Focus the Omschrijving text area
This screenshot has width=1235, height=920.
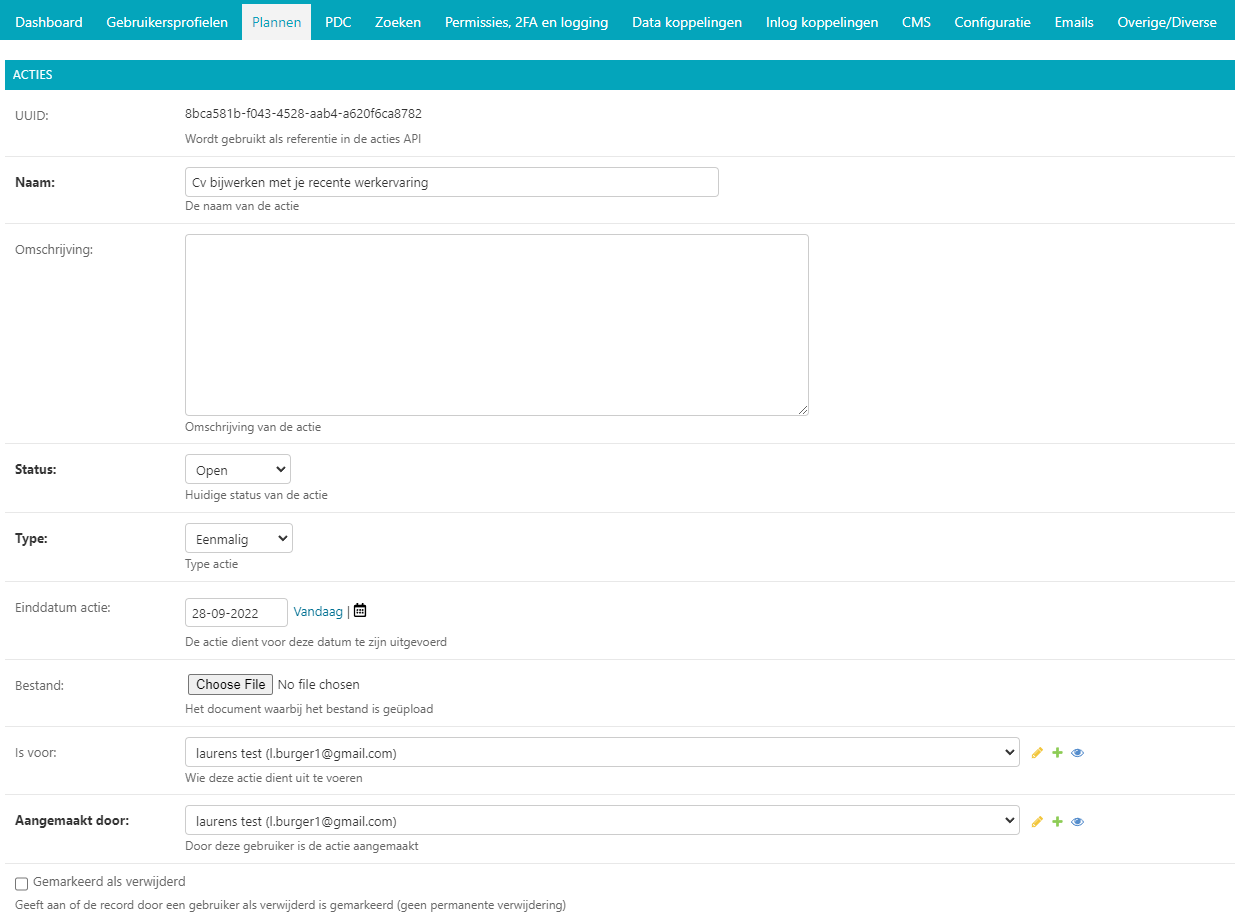(496, 325)
